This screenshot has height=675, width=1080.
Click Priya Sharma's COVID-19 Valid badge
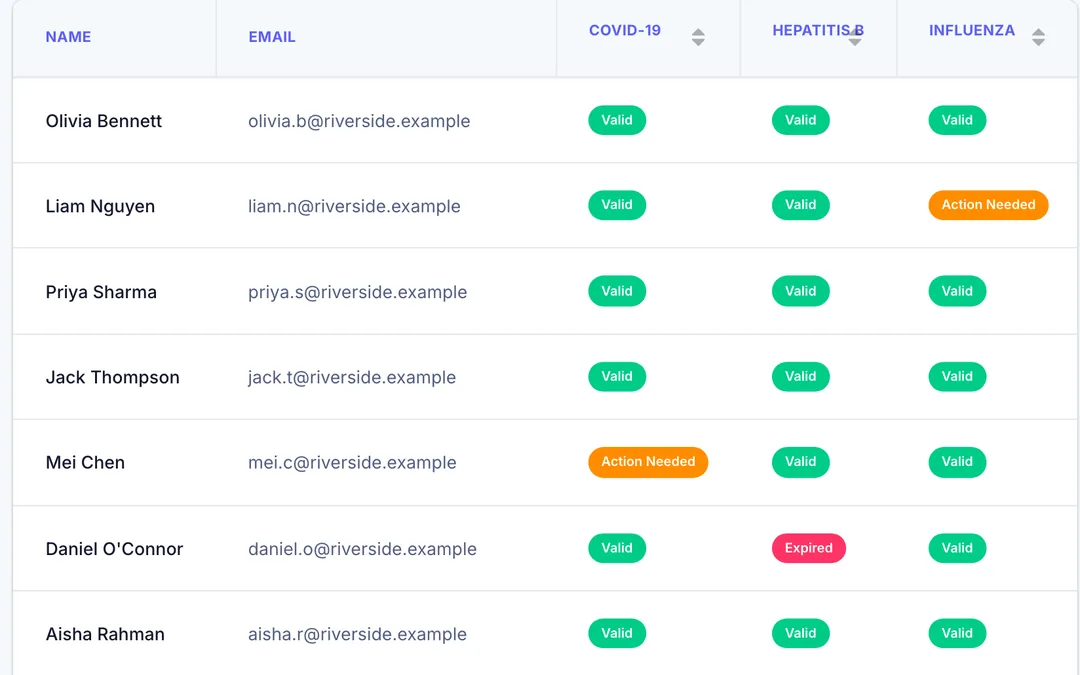(617, 291)
